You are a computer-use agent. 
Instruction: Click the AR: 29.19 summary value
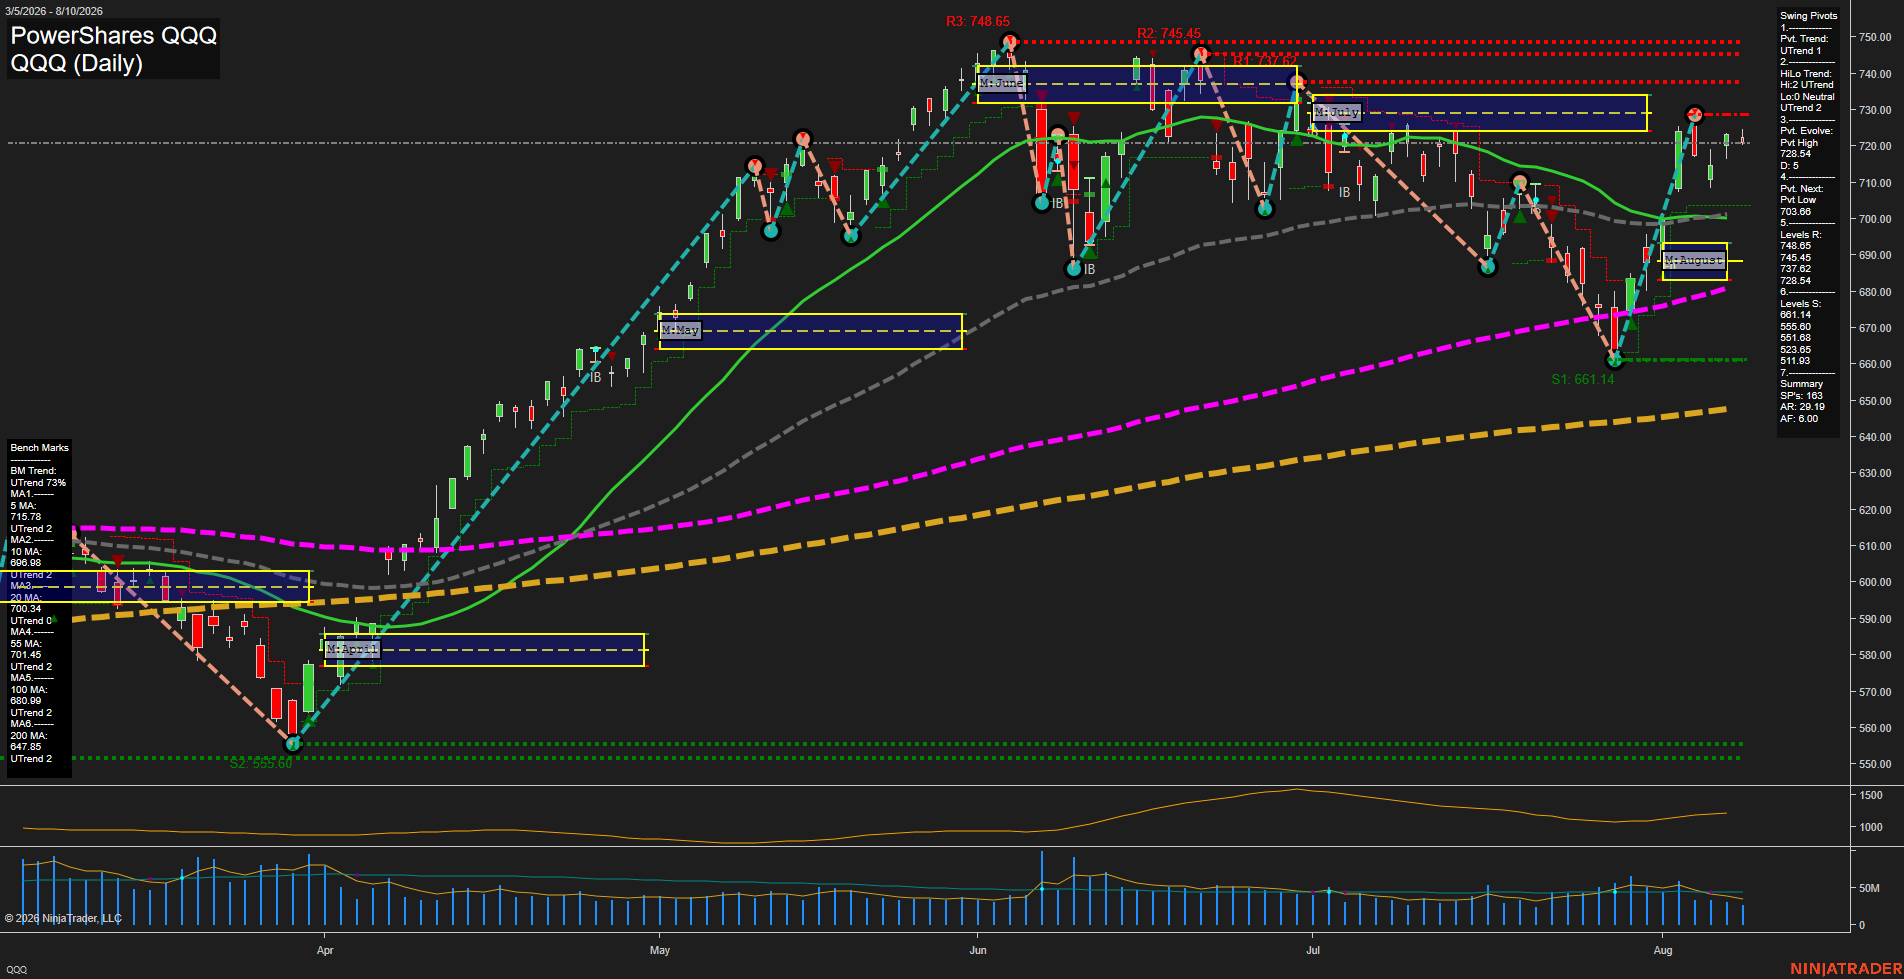pyautogui.click(x=1802, y=407)
